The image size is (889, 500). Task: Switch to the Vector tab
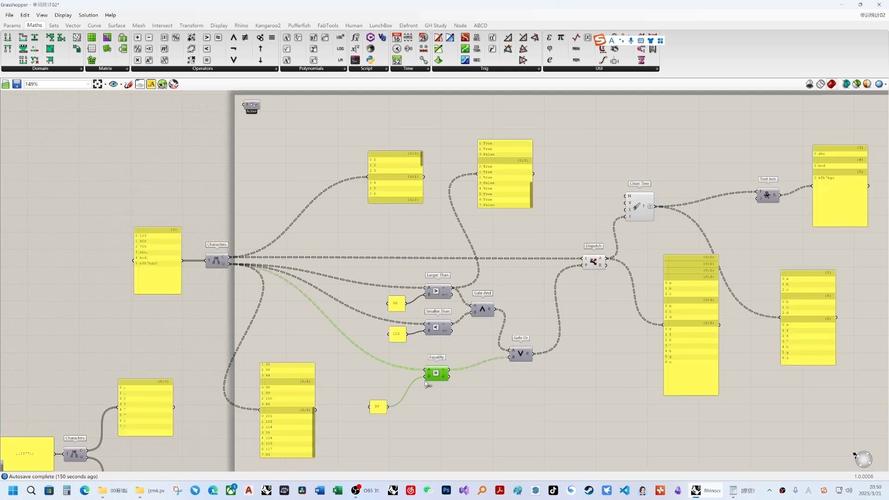pyautogui.click(x=73, y=25)
